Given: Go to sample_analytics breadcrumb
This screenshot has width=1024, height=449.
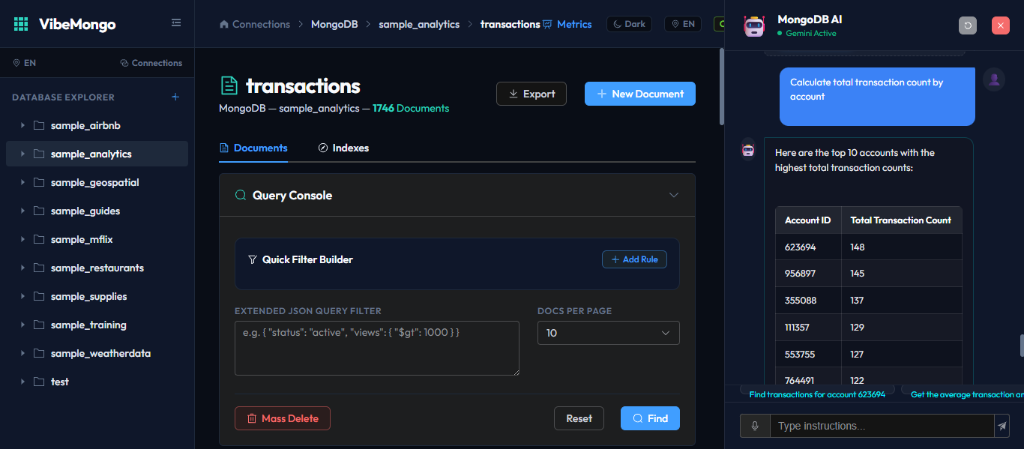Looking at the screenshot, I should pyautogui.click(x=419, y=24).
